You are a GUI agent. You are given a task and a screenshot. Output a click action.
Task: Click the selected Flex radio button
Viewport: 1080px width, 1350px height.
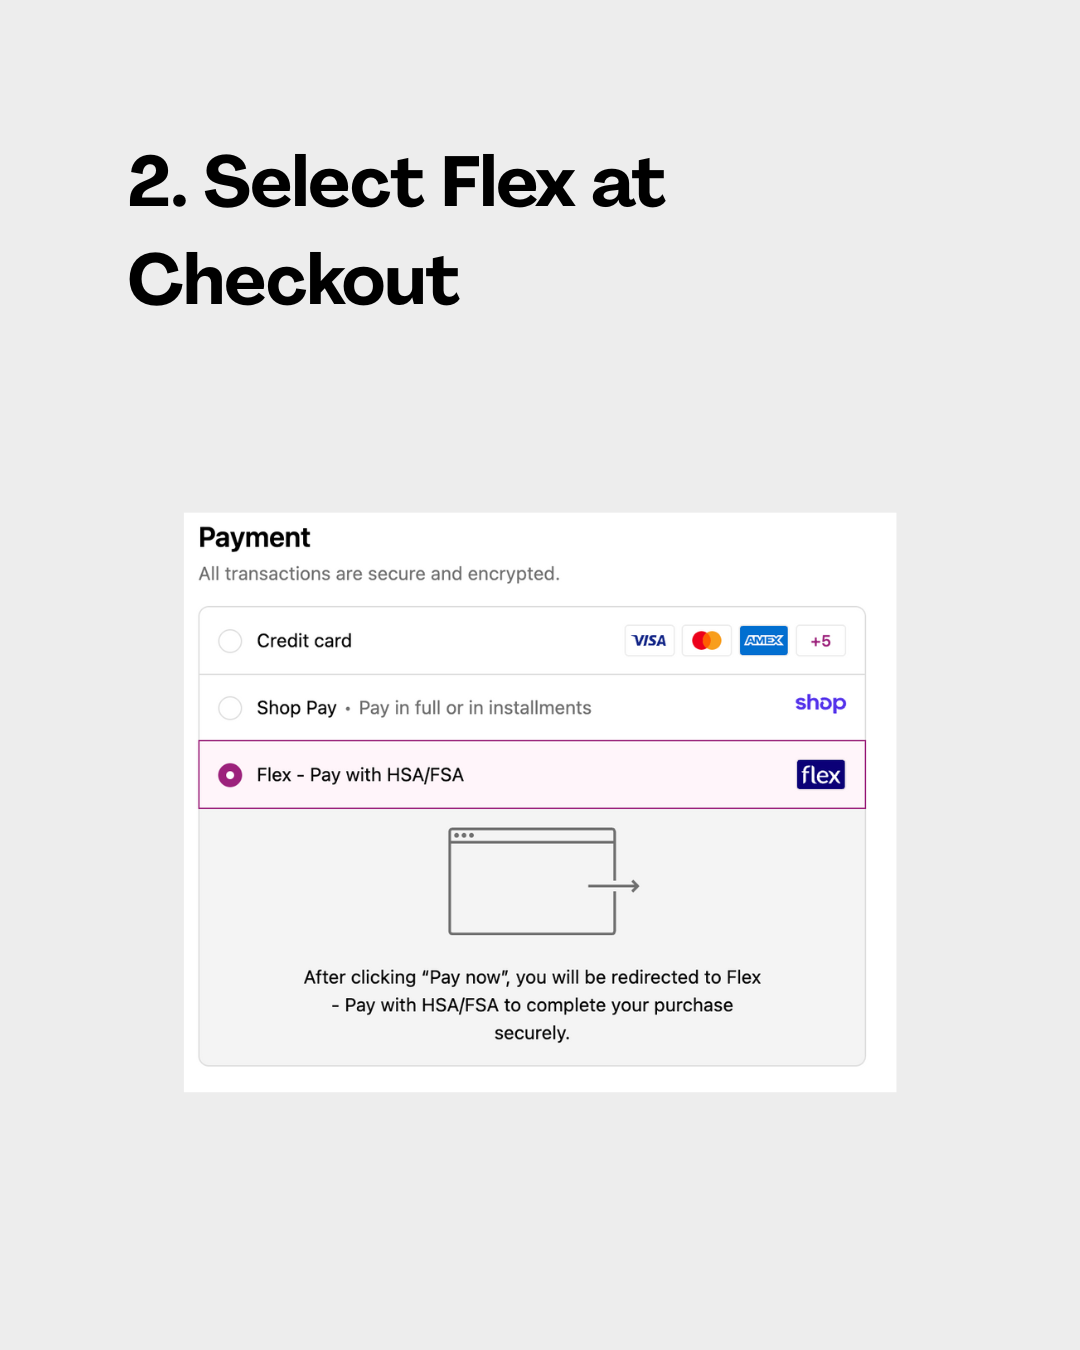pyautogui.click(x=230, y=775)
